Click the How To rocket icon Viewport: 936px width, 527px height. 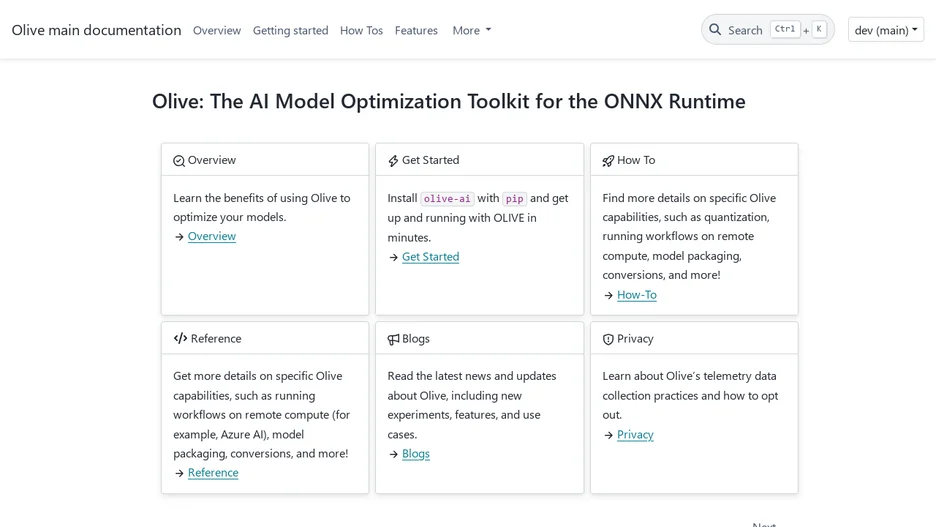608,161
